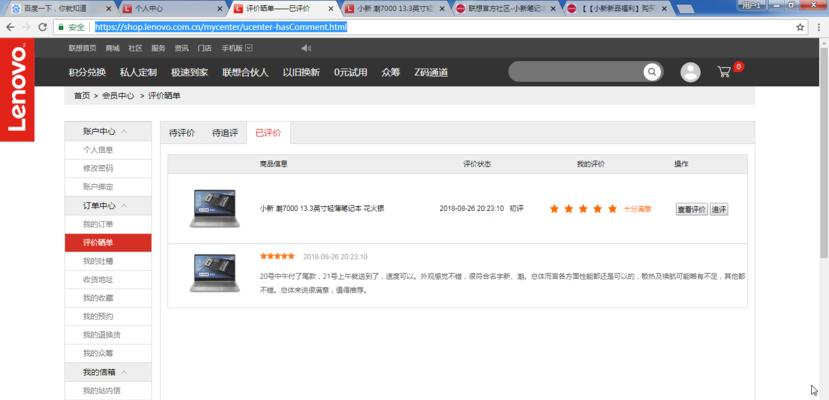The width and height of the screenshot is (829, 400).
Task: Click the laptop thumbnail beside the review text
Action: pyautogui.click(x=215, y=273)
